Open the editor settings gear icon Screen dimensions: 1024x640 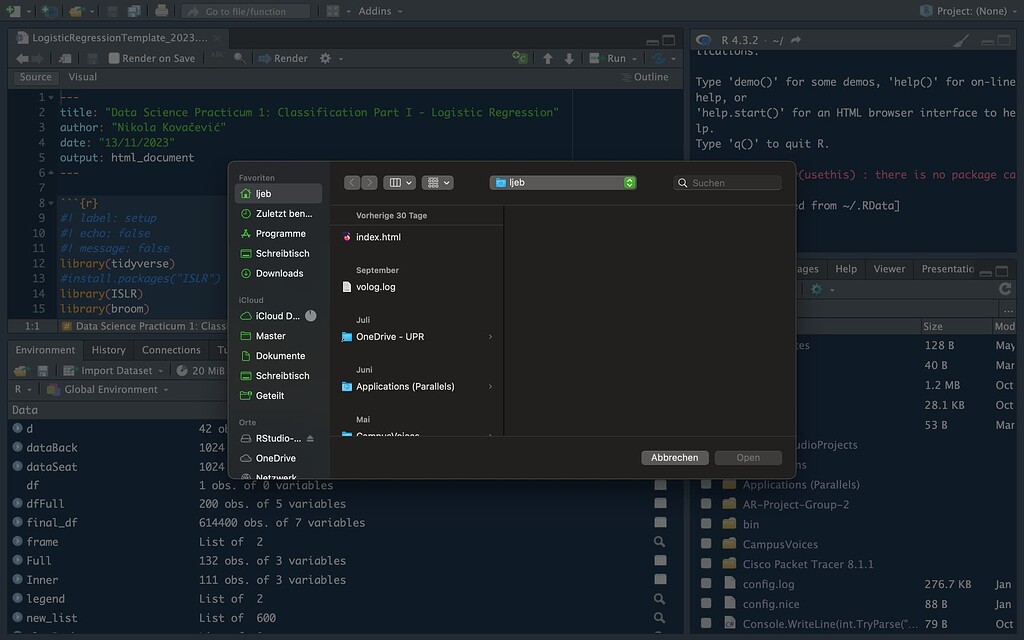(x=325, y=59)
